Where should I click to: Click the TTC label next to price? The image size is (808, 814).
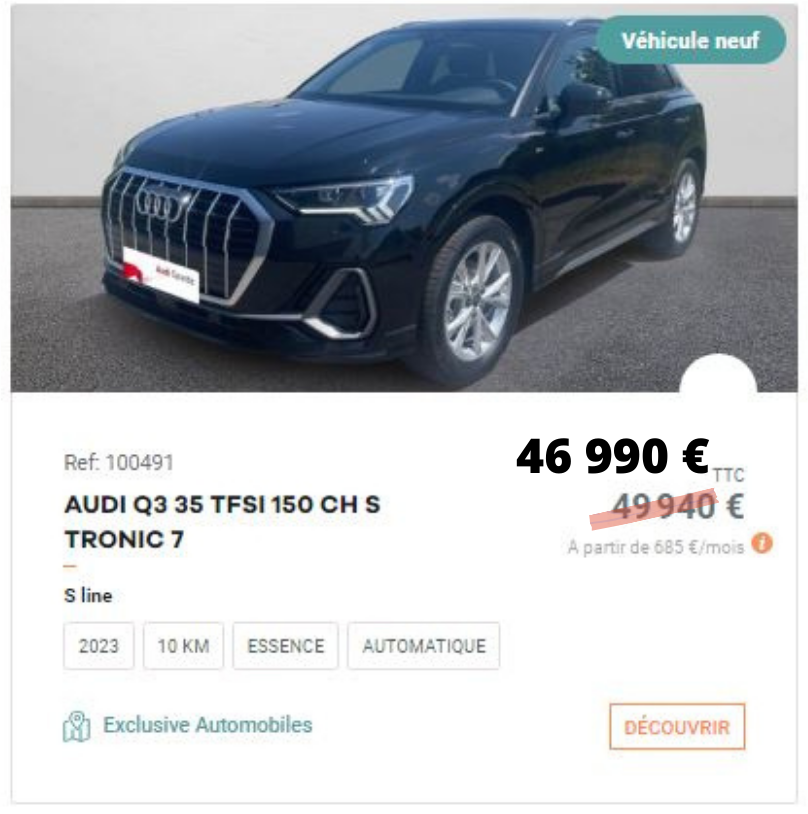[x=729, y=475]
